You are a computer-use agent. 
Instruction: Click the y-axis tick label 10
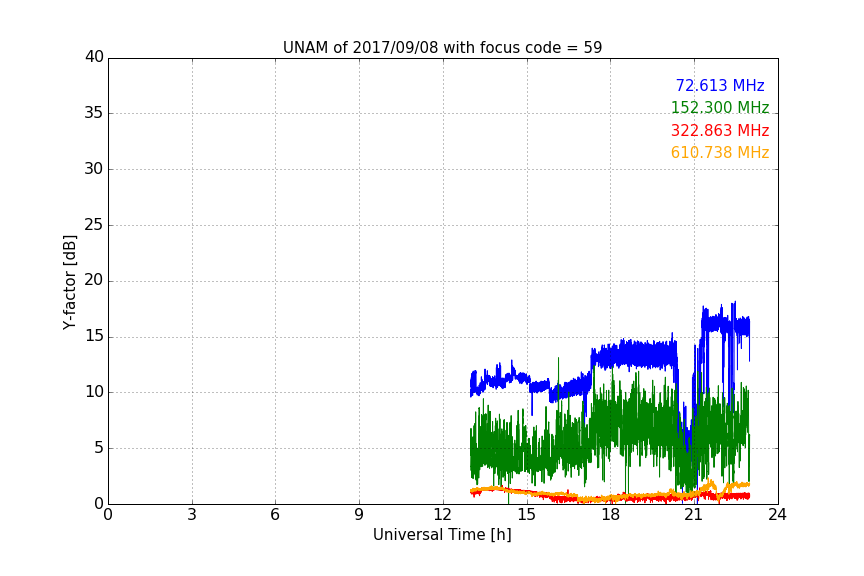(x=94, y=392)
